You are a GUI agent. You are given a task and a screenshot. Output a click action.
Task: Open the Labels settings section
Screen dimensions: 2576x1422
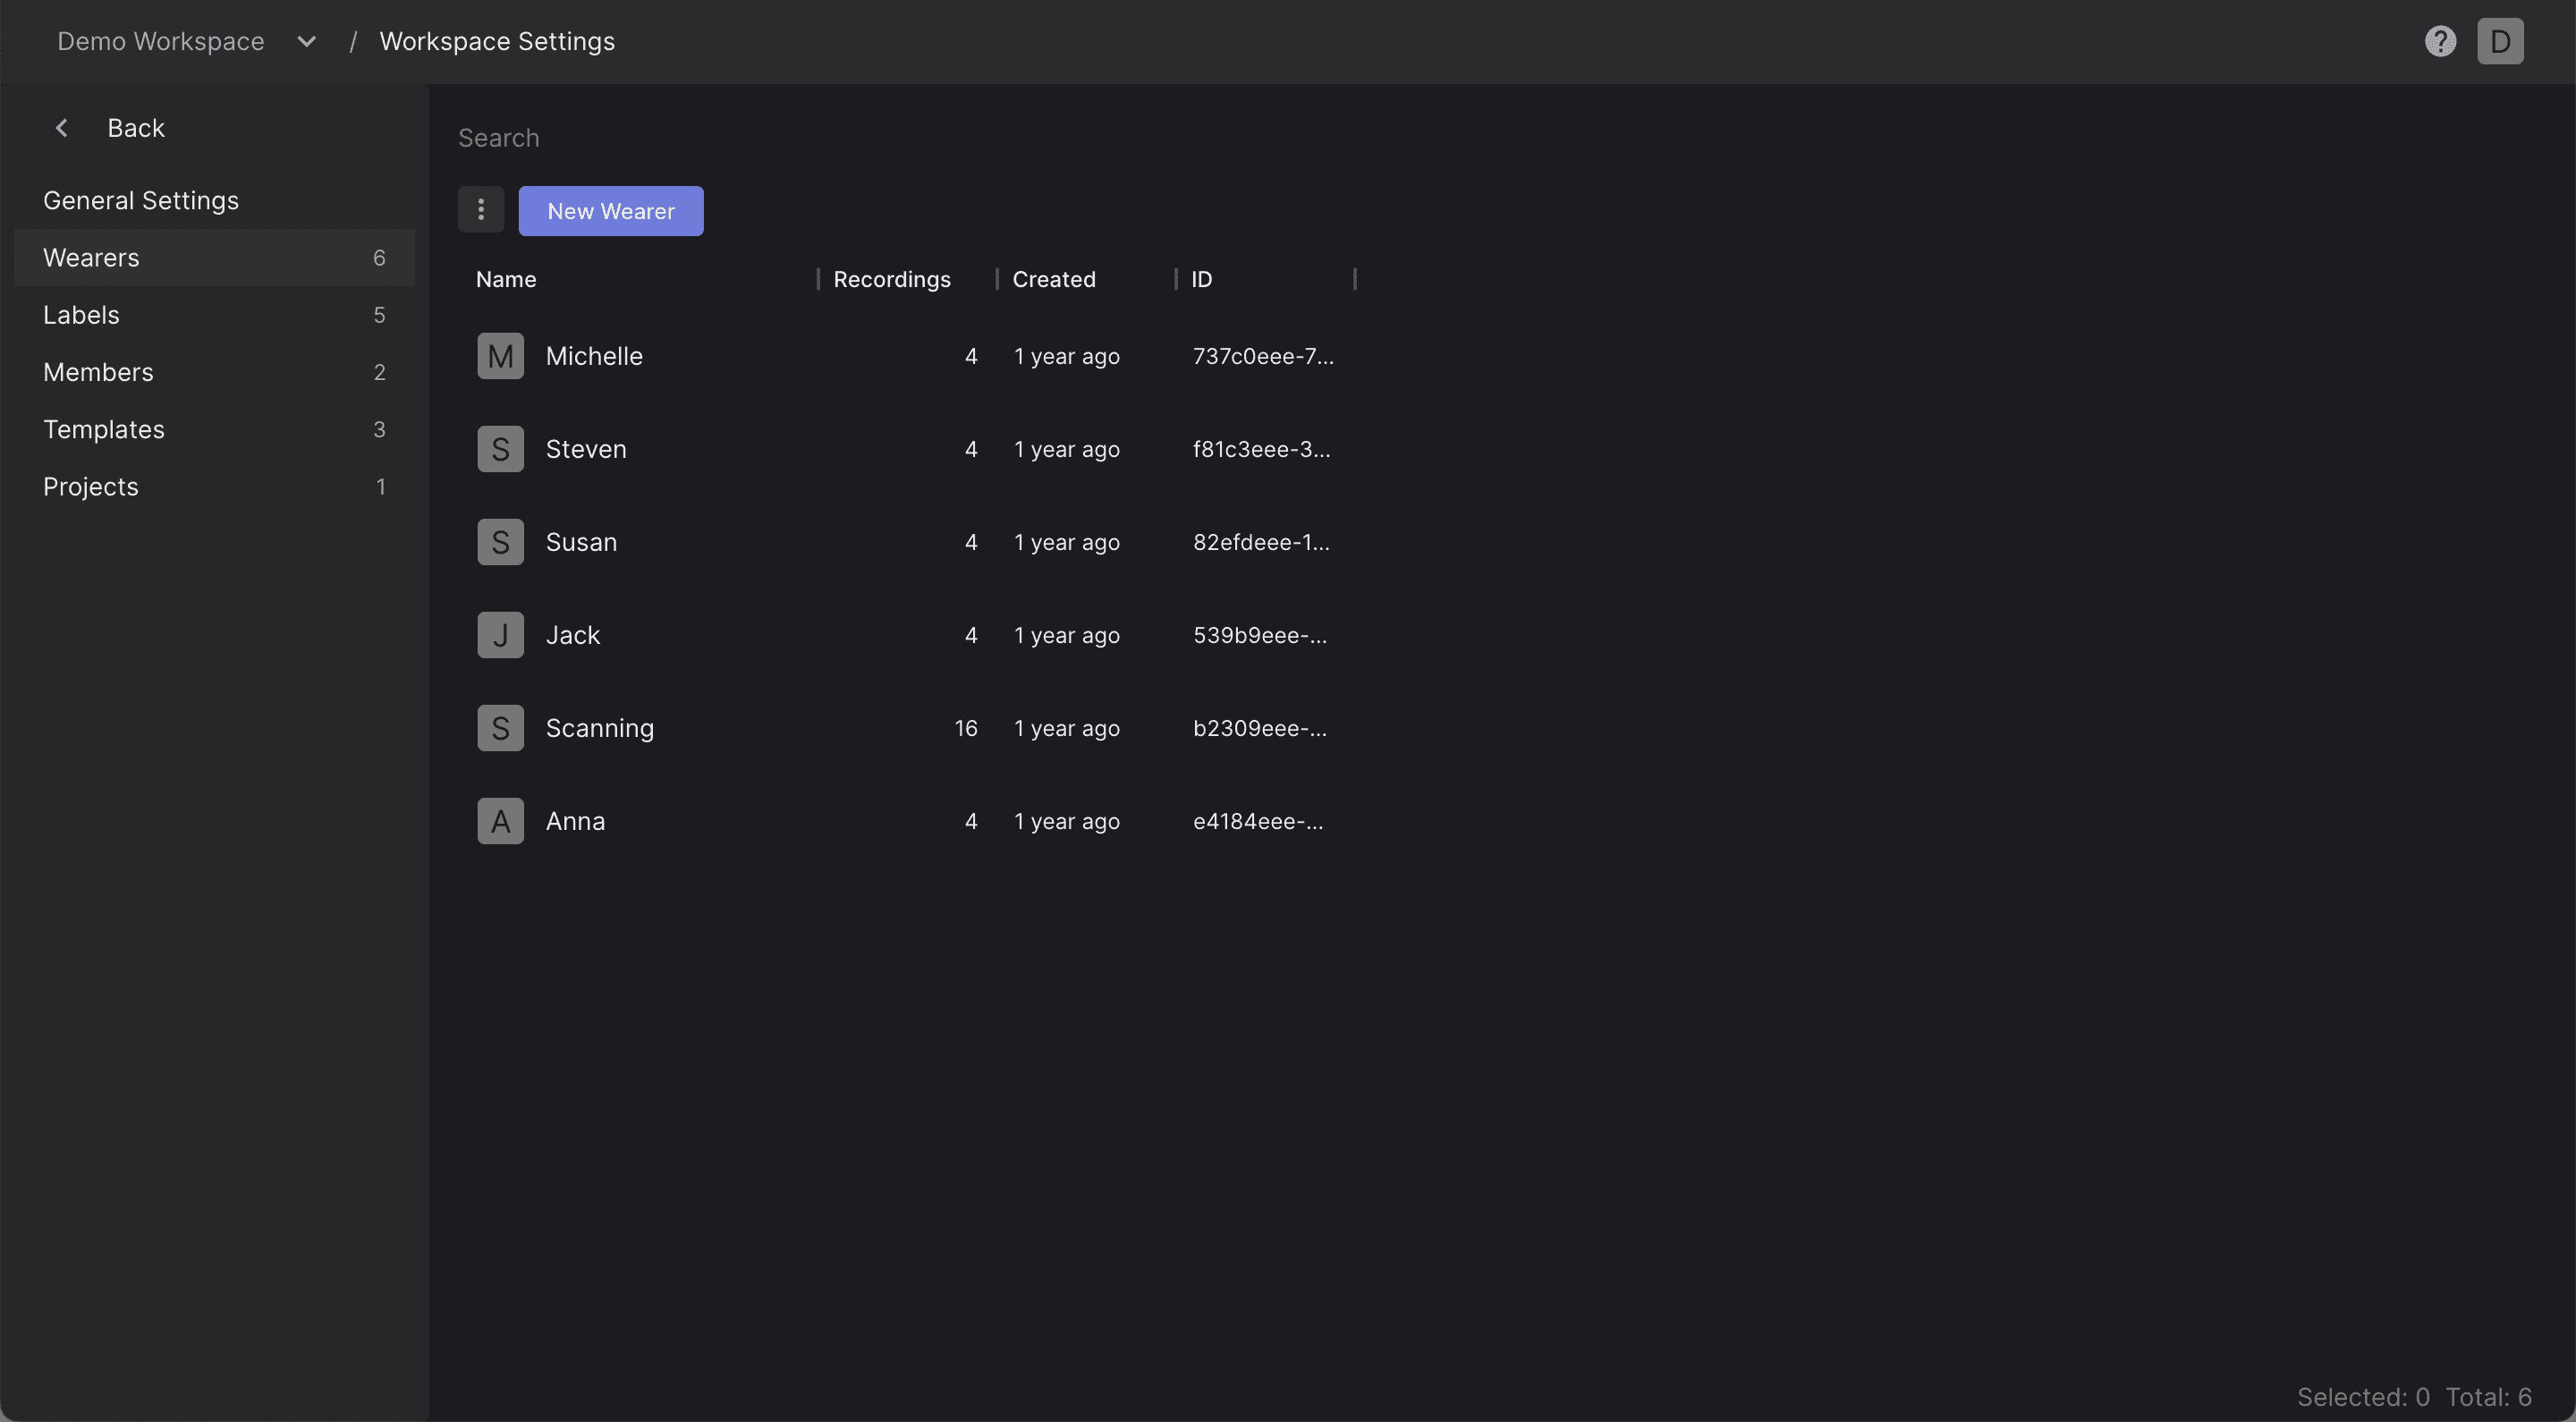tap(81, 315)
